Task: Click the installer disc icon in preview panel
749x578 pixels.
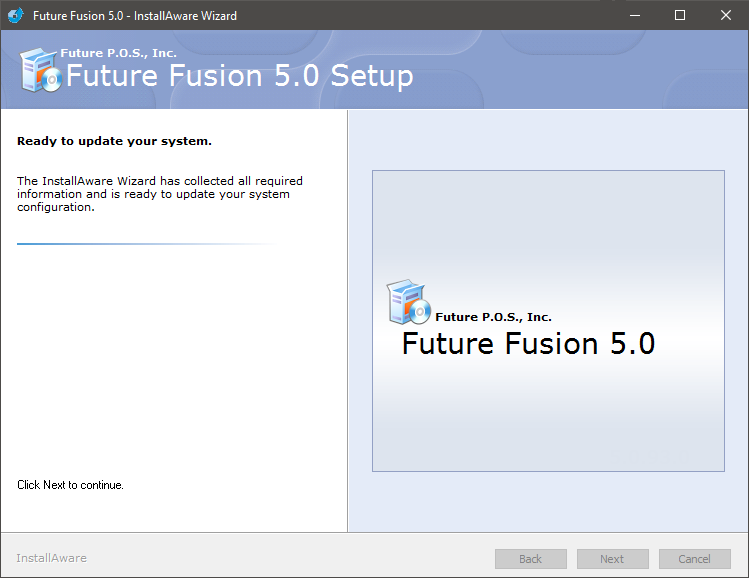Action: pos(408,302)
